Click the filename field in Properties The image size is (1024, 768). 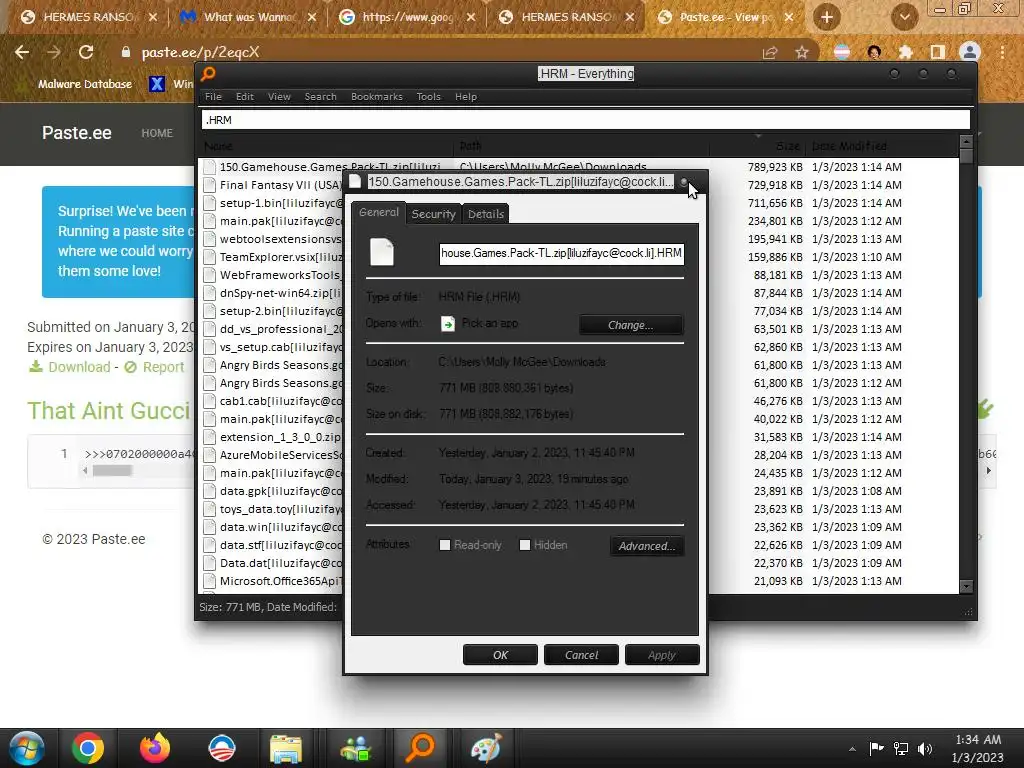[562, 253]
